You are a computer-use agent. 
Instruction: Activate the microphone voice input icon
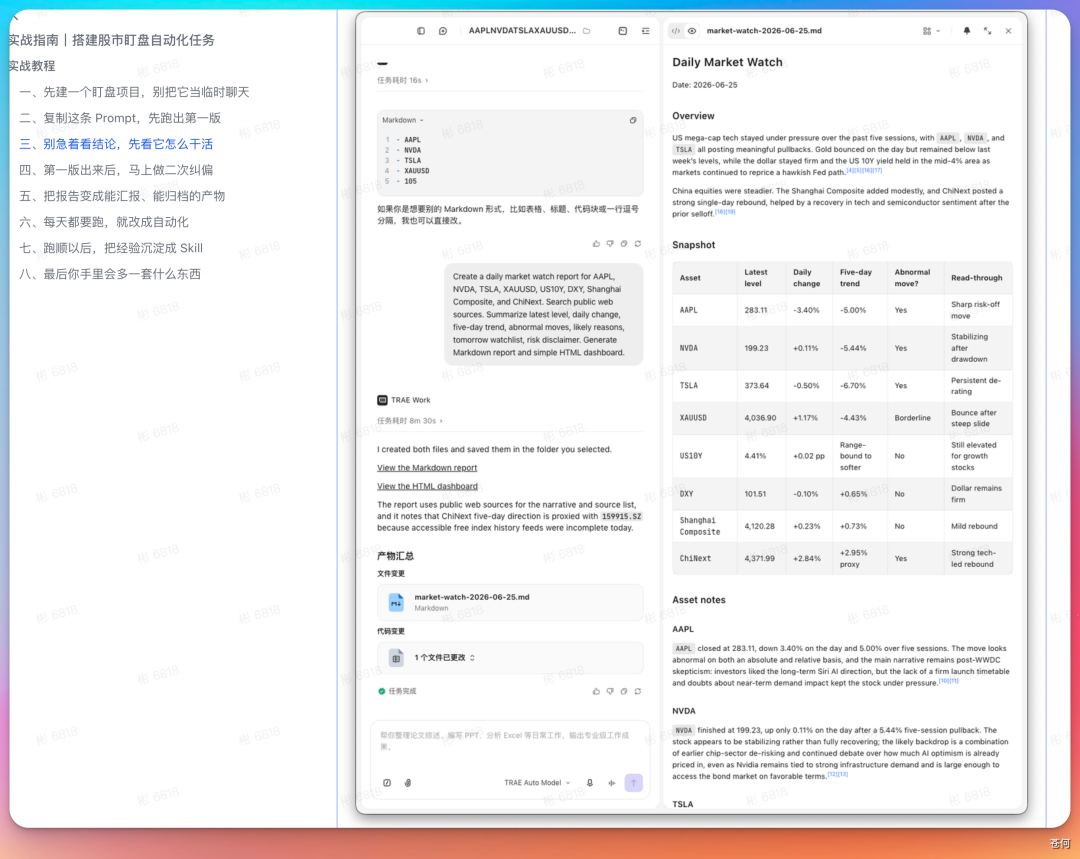click(x=590, y=783)
